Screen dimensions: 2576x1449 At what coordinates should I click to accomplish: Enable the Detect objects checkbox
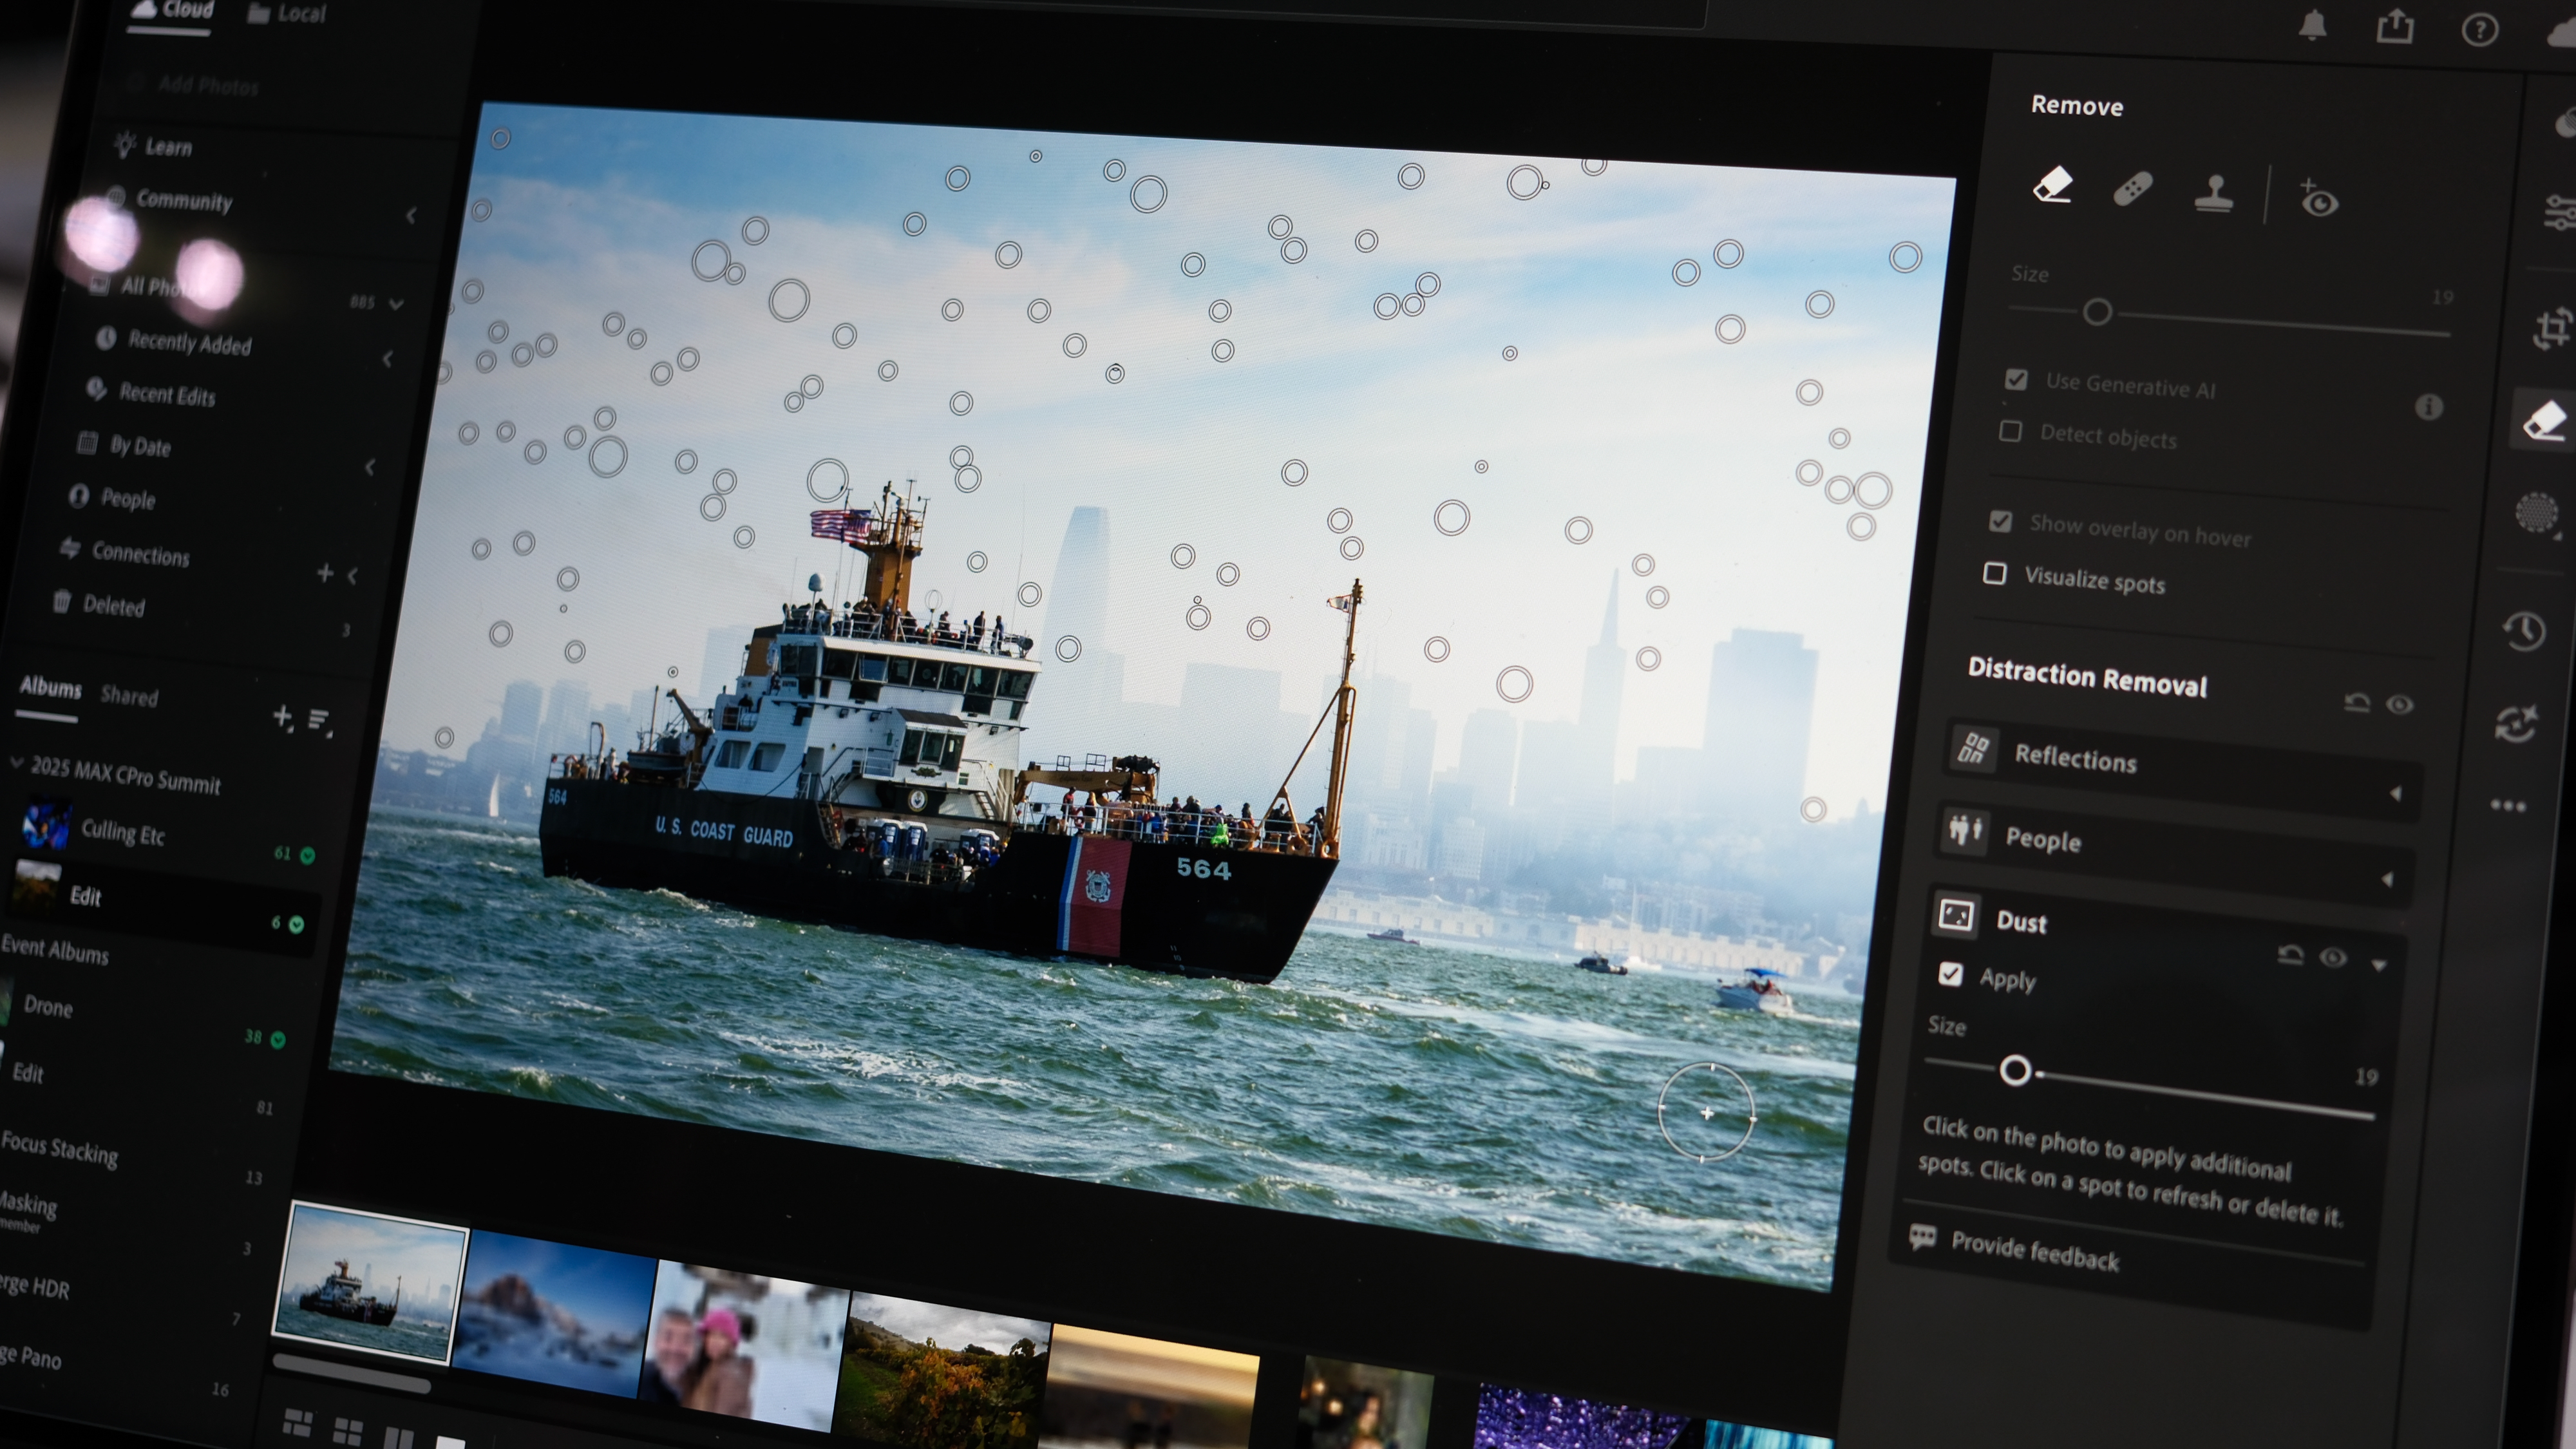coord(2010,432)
